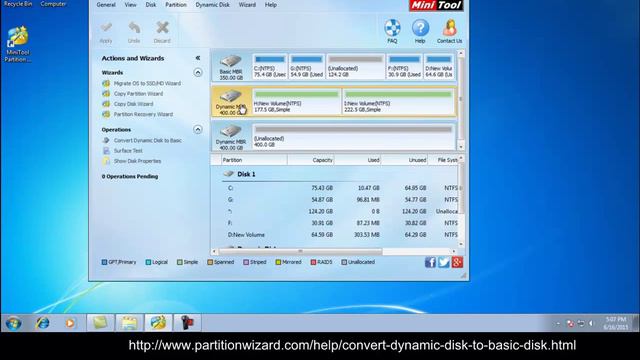Open the file explorer folder taskbar icon
This screenshot has width=640, height=360.
[x=129, y=323]
